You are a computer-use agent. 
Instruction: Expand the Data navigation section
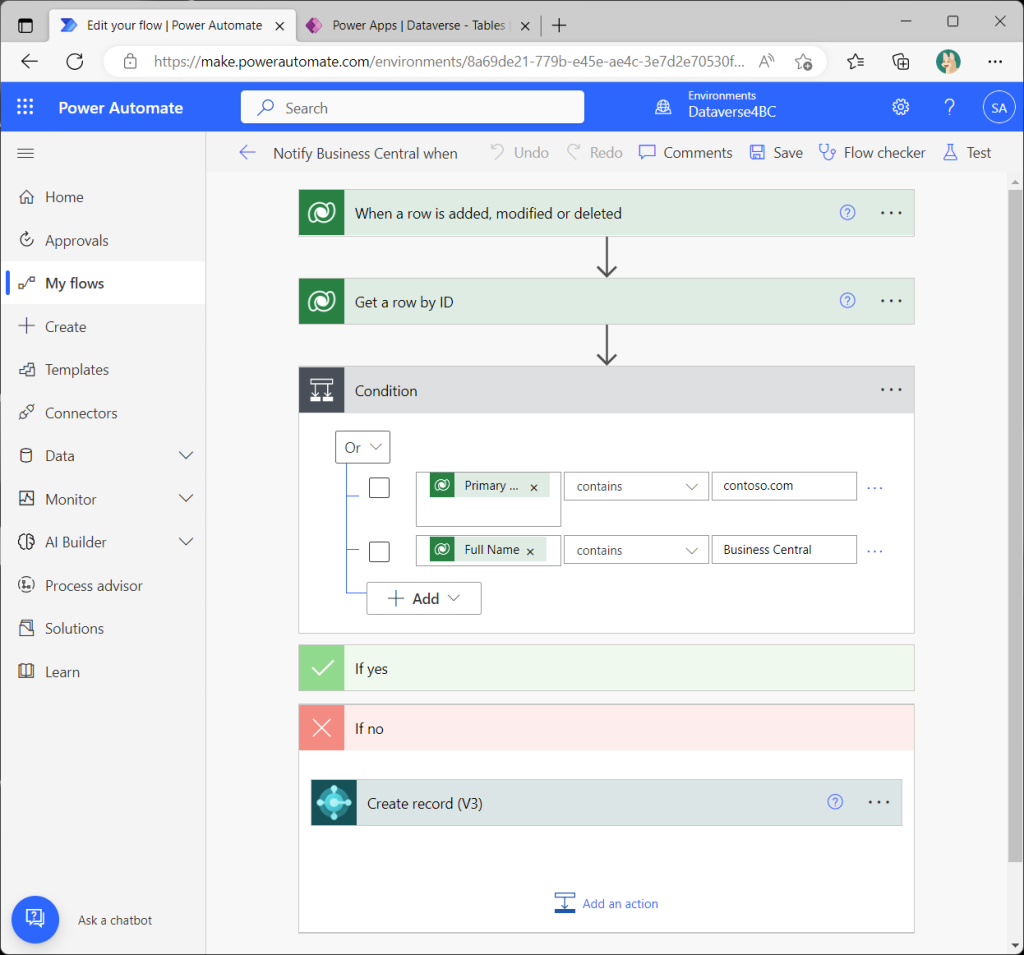point(186,455)
